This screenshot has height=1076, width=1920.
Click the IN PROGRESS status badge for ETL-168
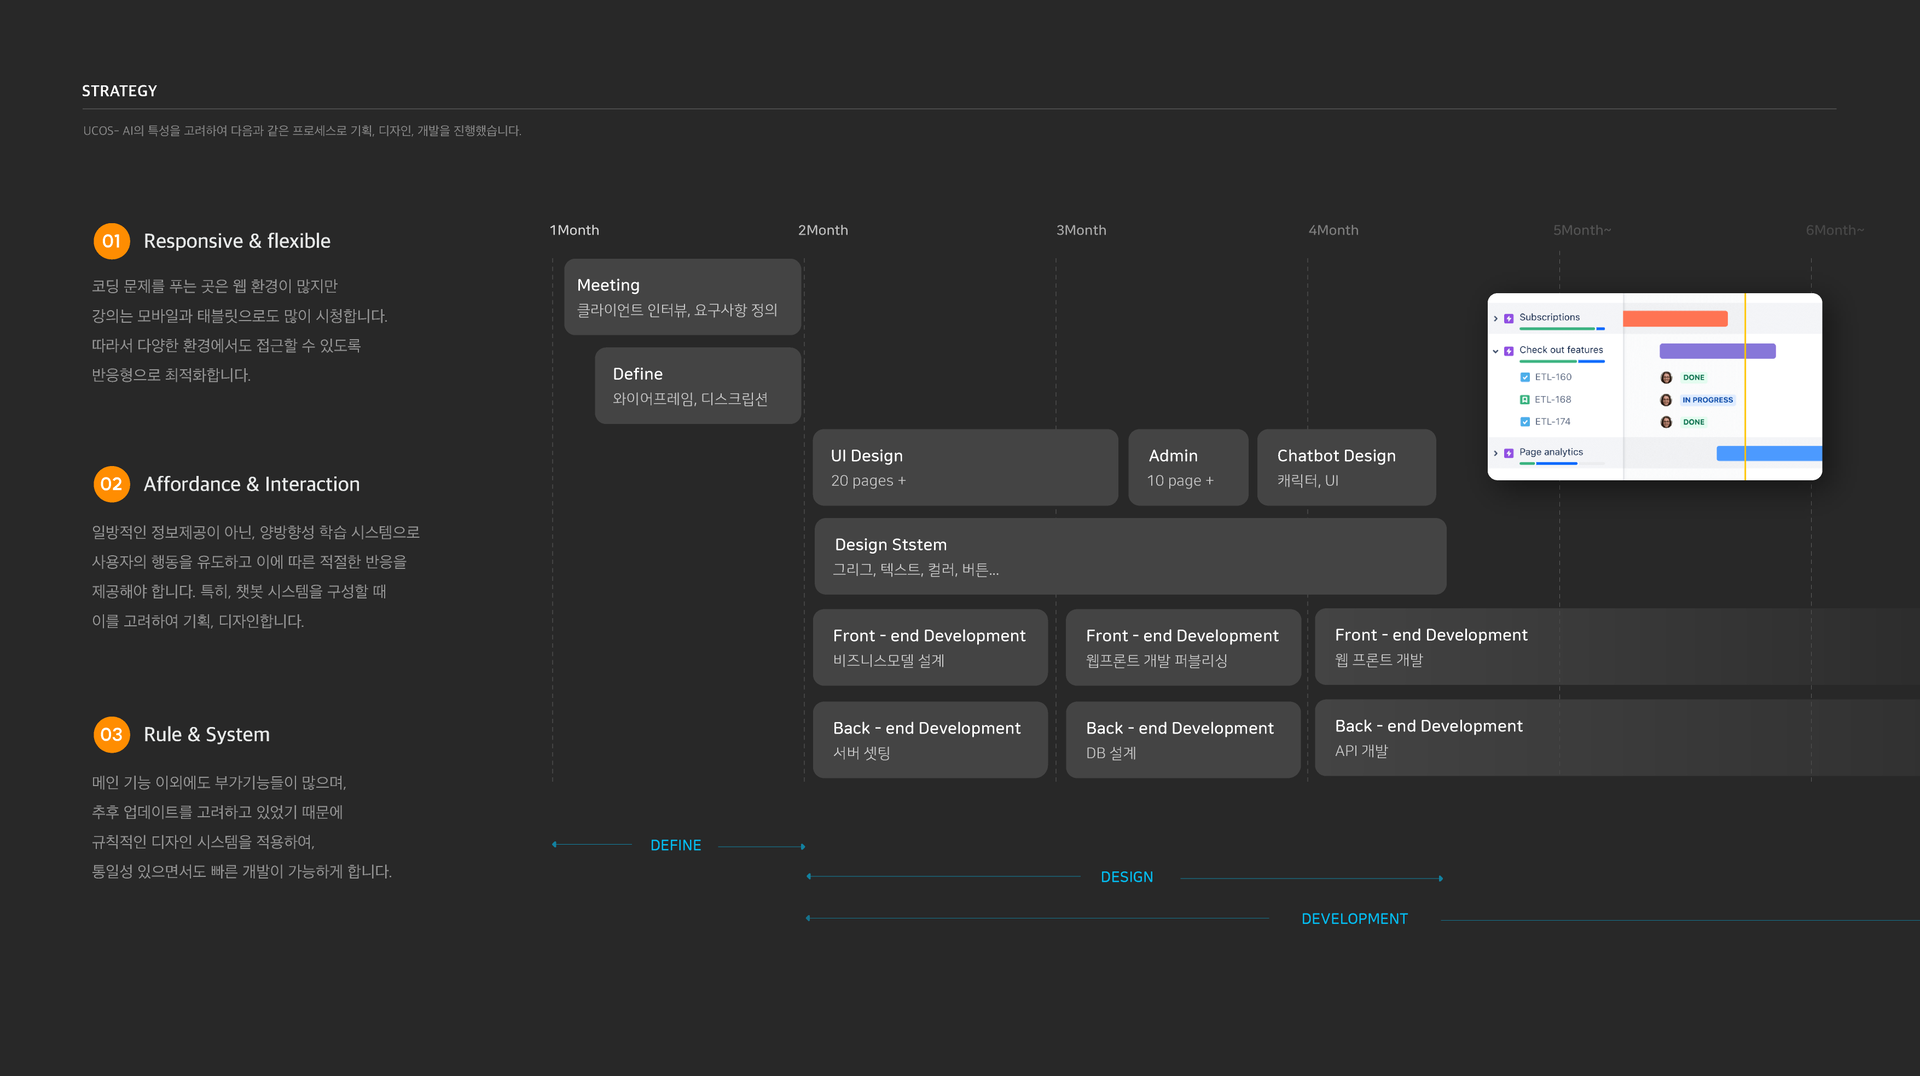pyautogui.click(x=1707, y=400)
